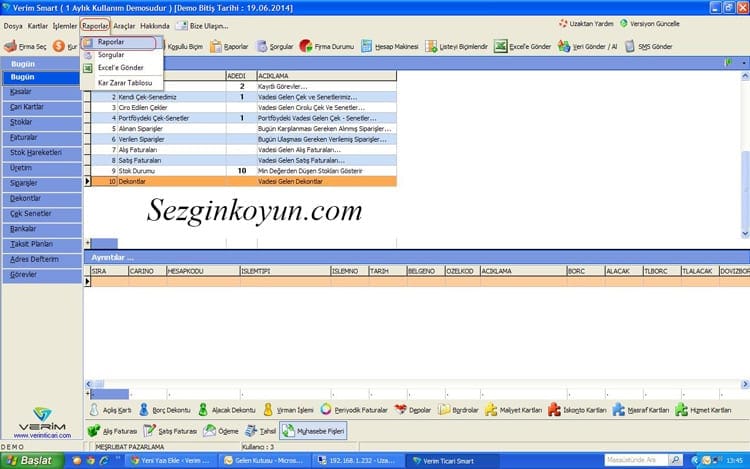Click horizontal scrollbar right arrow
Screen dimensions: 750x469
click(745, 384)
